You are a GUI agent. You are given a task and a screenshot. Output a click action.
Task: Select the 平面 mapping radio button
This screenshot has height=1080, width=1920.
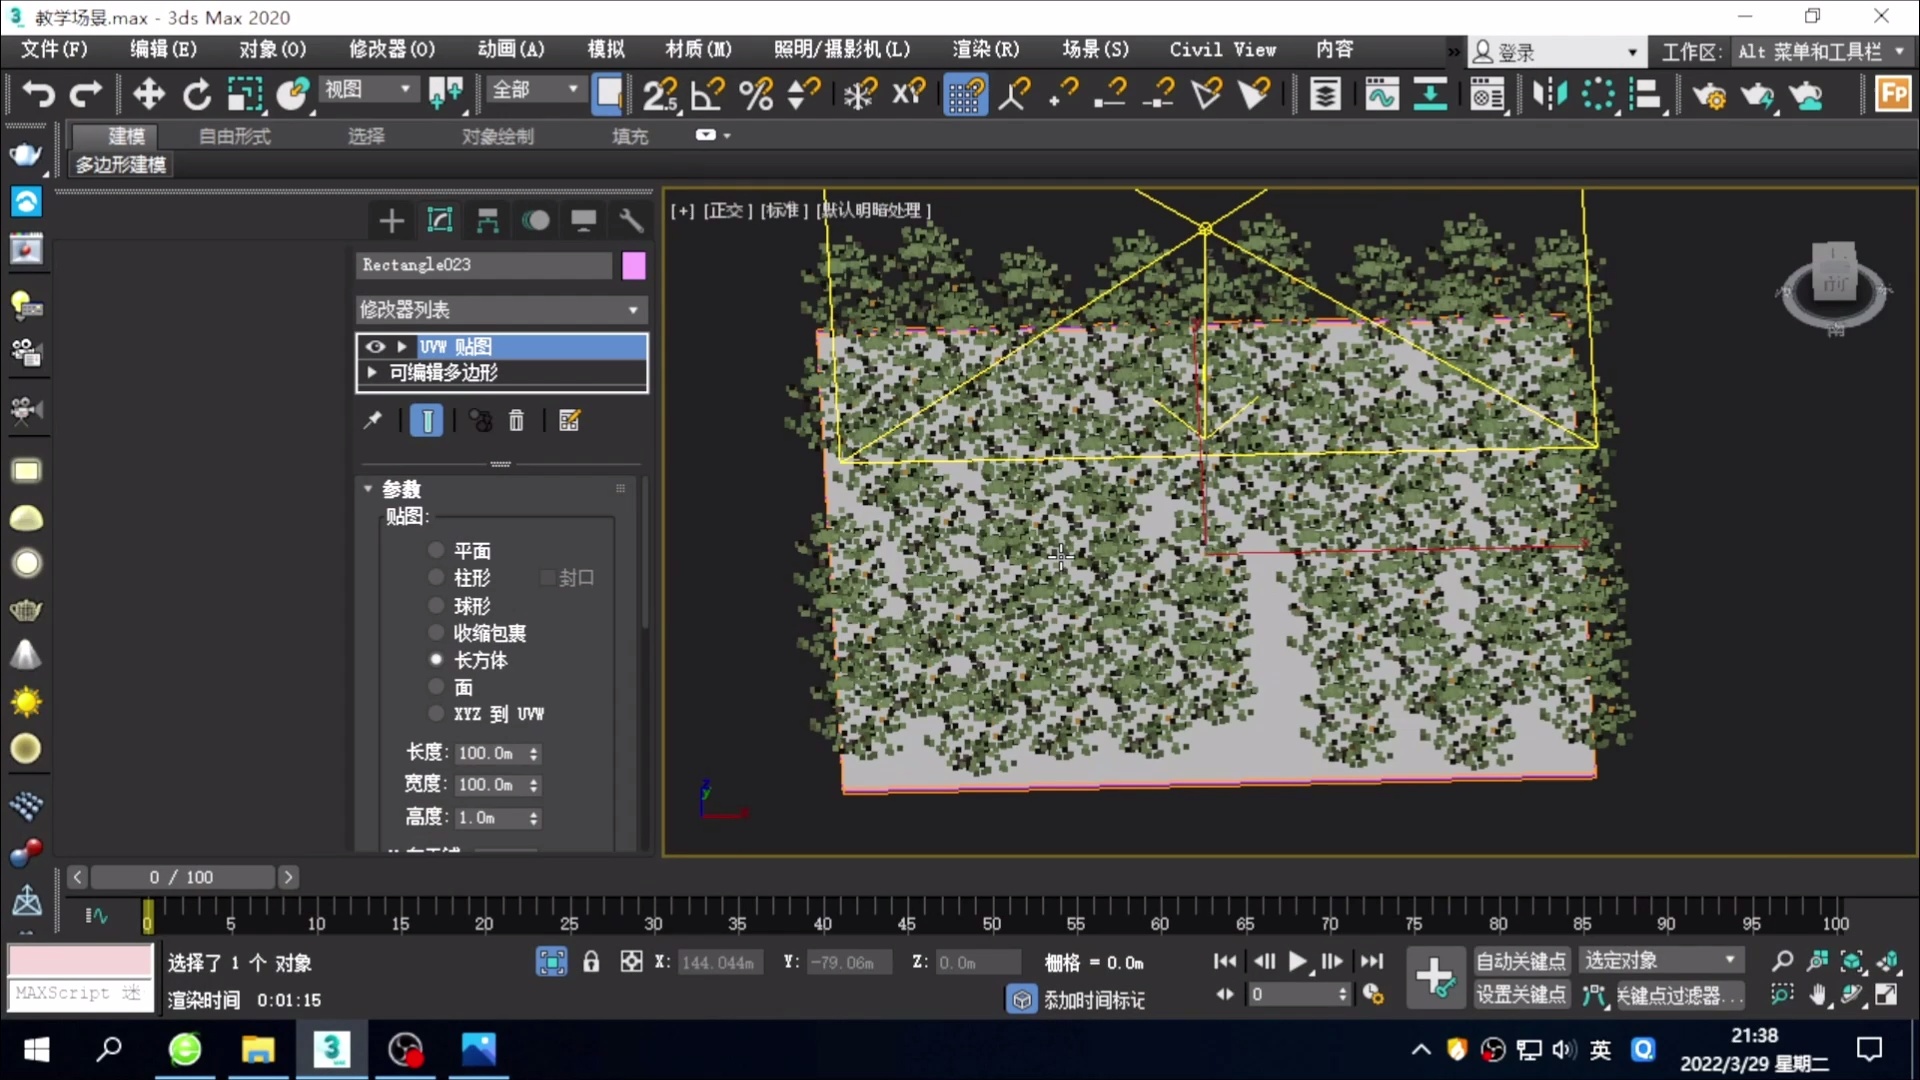click(436, 550)
